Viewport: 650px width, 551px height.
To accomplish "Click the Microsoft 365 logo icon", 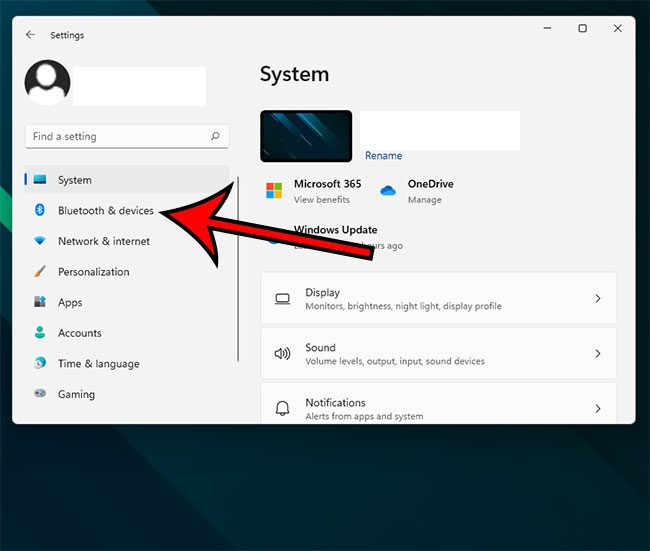I will (x=274, y=190).
